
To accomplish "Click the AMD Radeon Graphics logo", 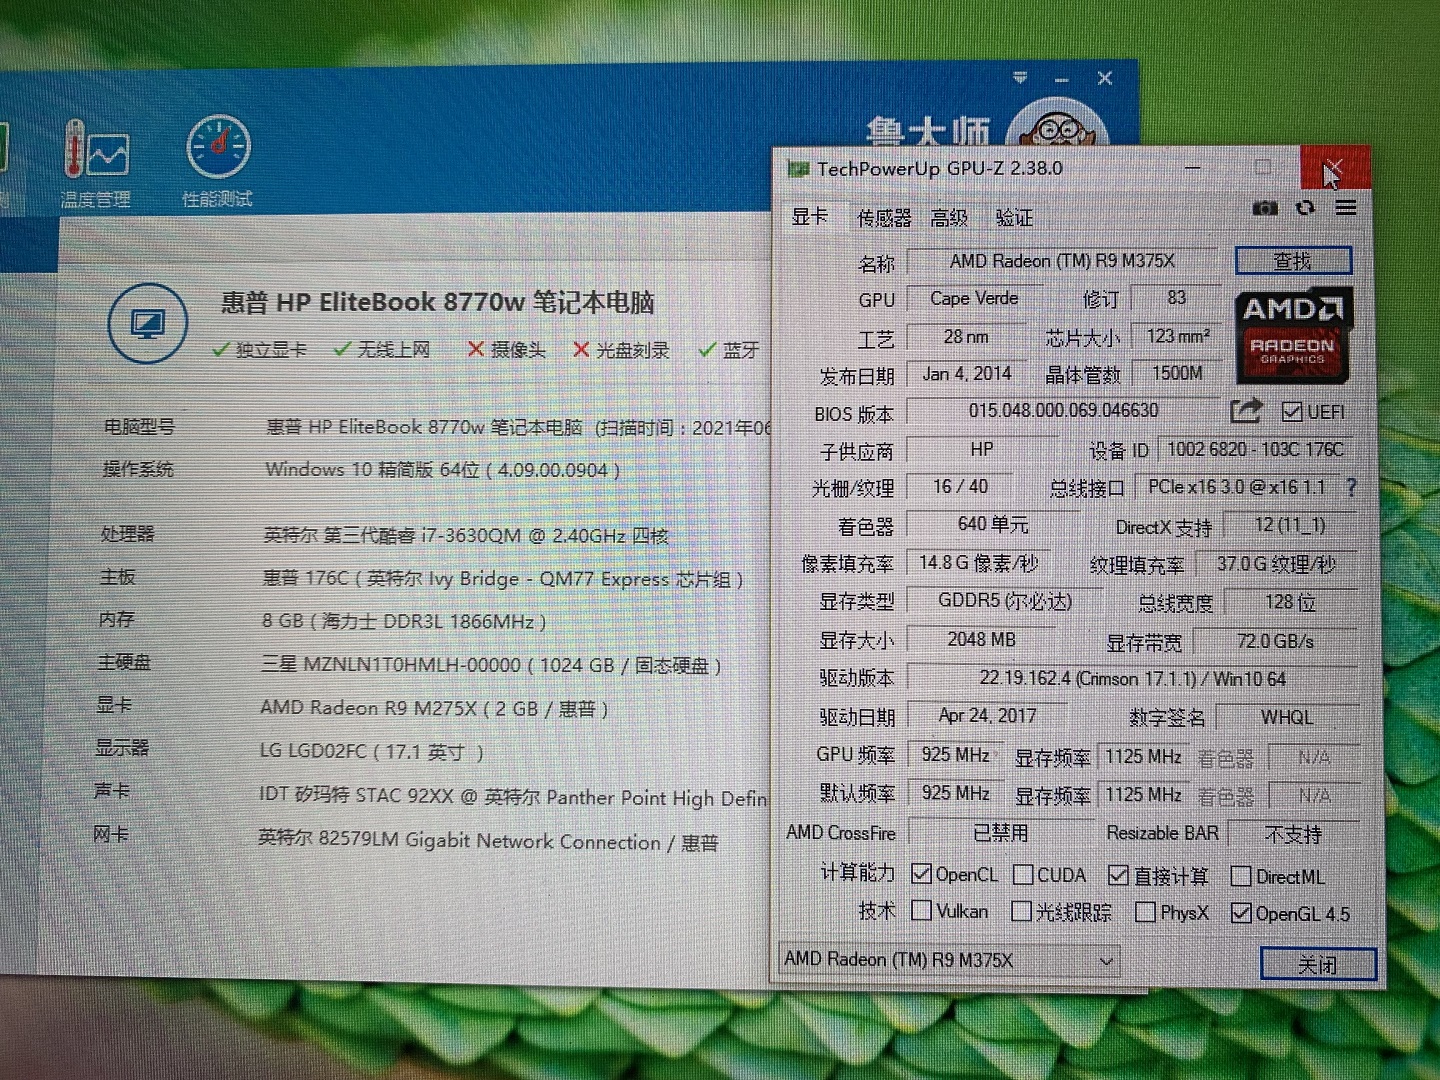I will click(x=1293, y=336).
